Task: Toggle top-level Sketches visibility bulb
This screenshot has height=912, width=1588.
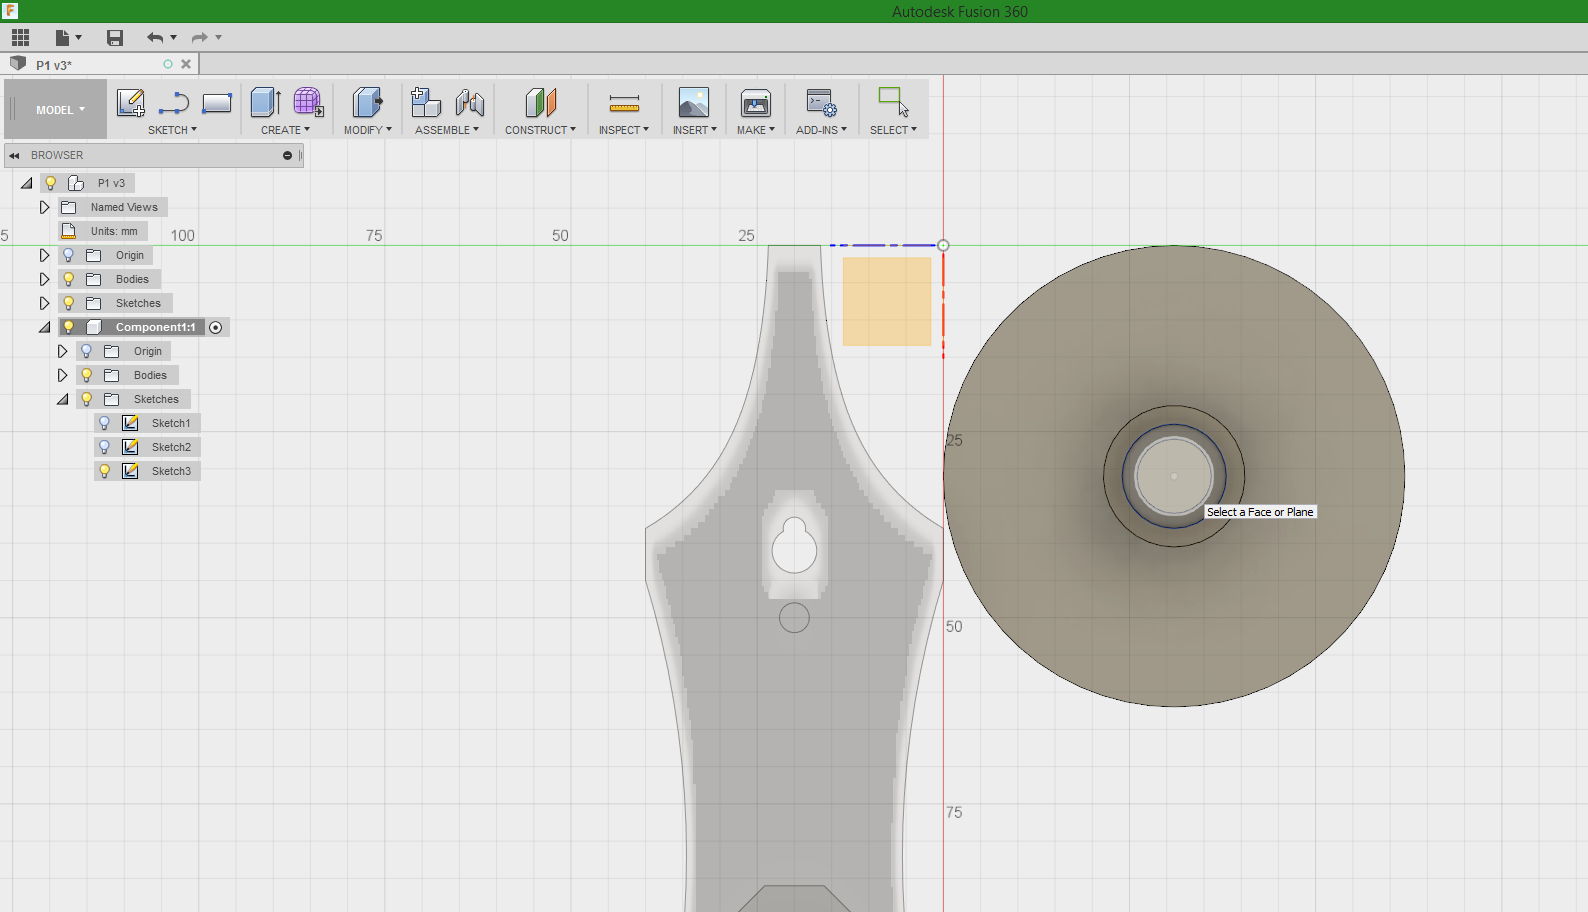Action: 69,303
